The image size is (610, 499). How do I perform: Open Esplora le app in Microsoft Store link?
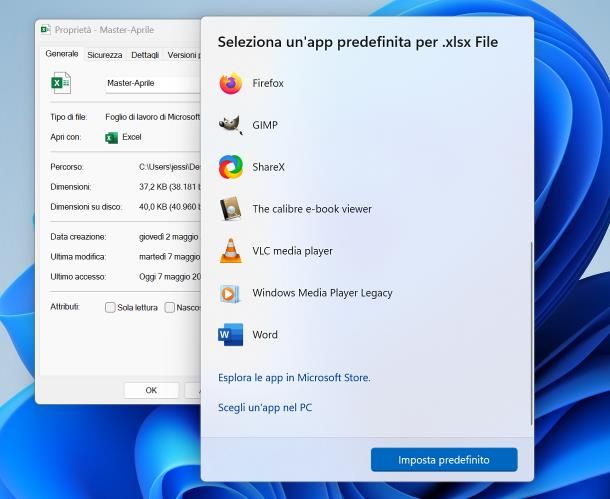click(x=294, y=378)
